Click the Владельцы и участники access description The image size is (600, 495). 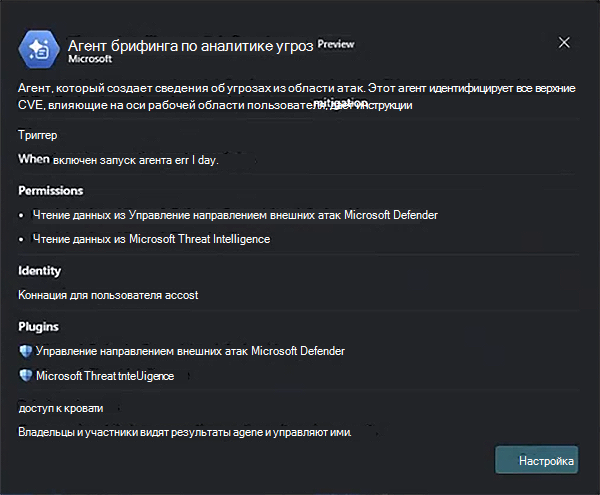[x=185, y=432]
